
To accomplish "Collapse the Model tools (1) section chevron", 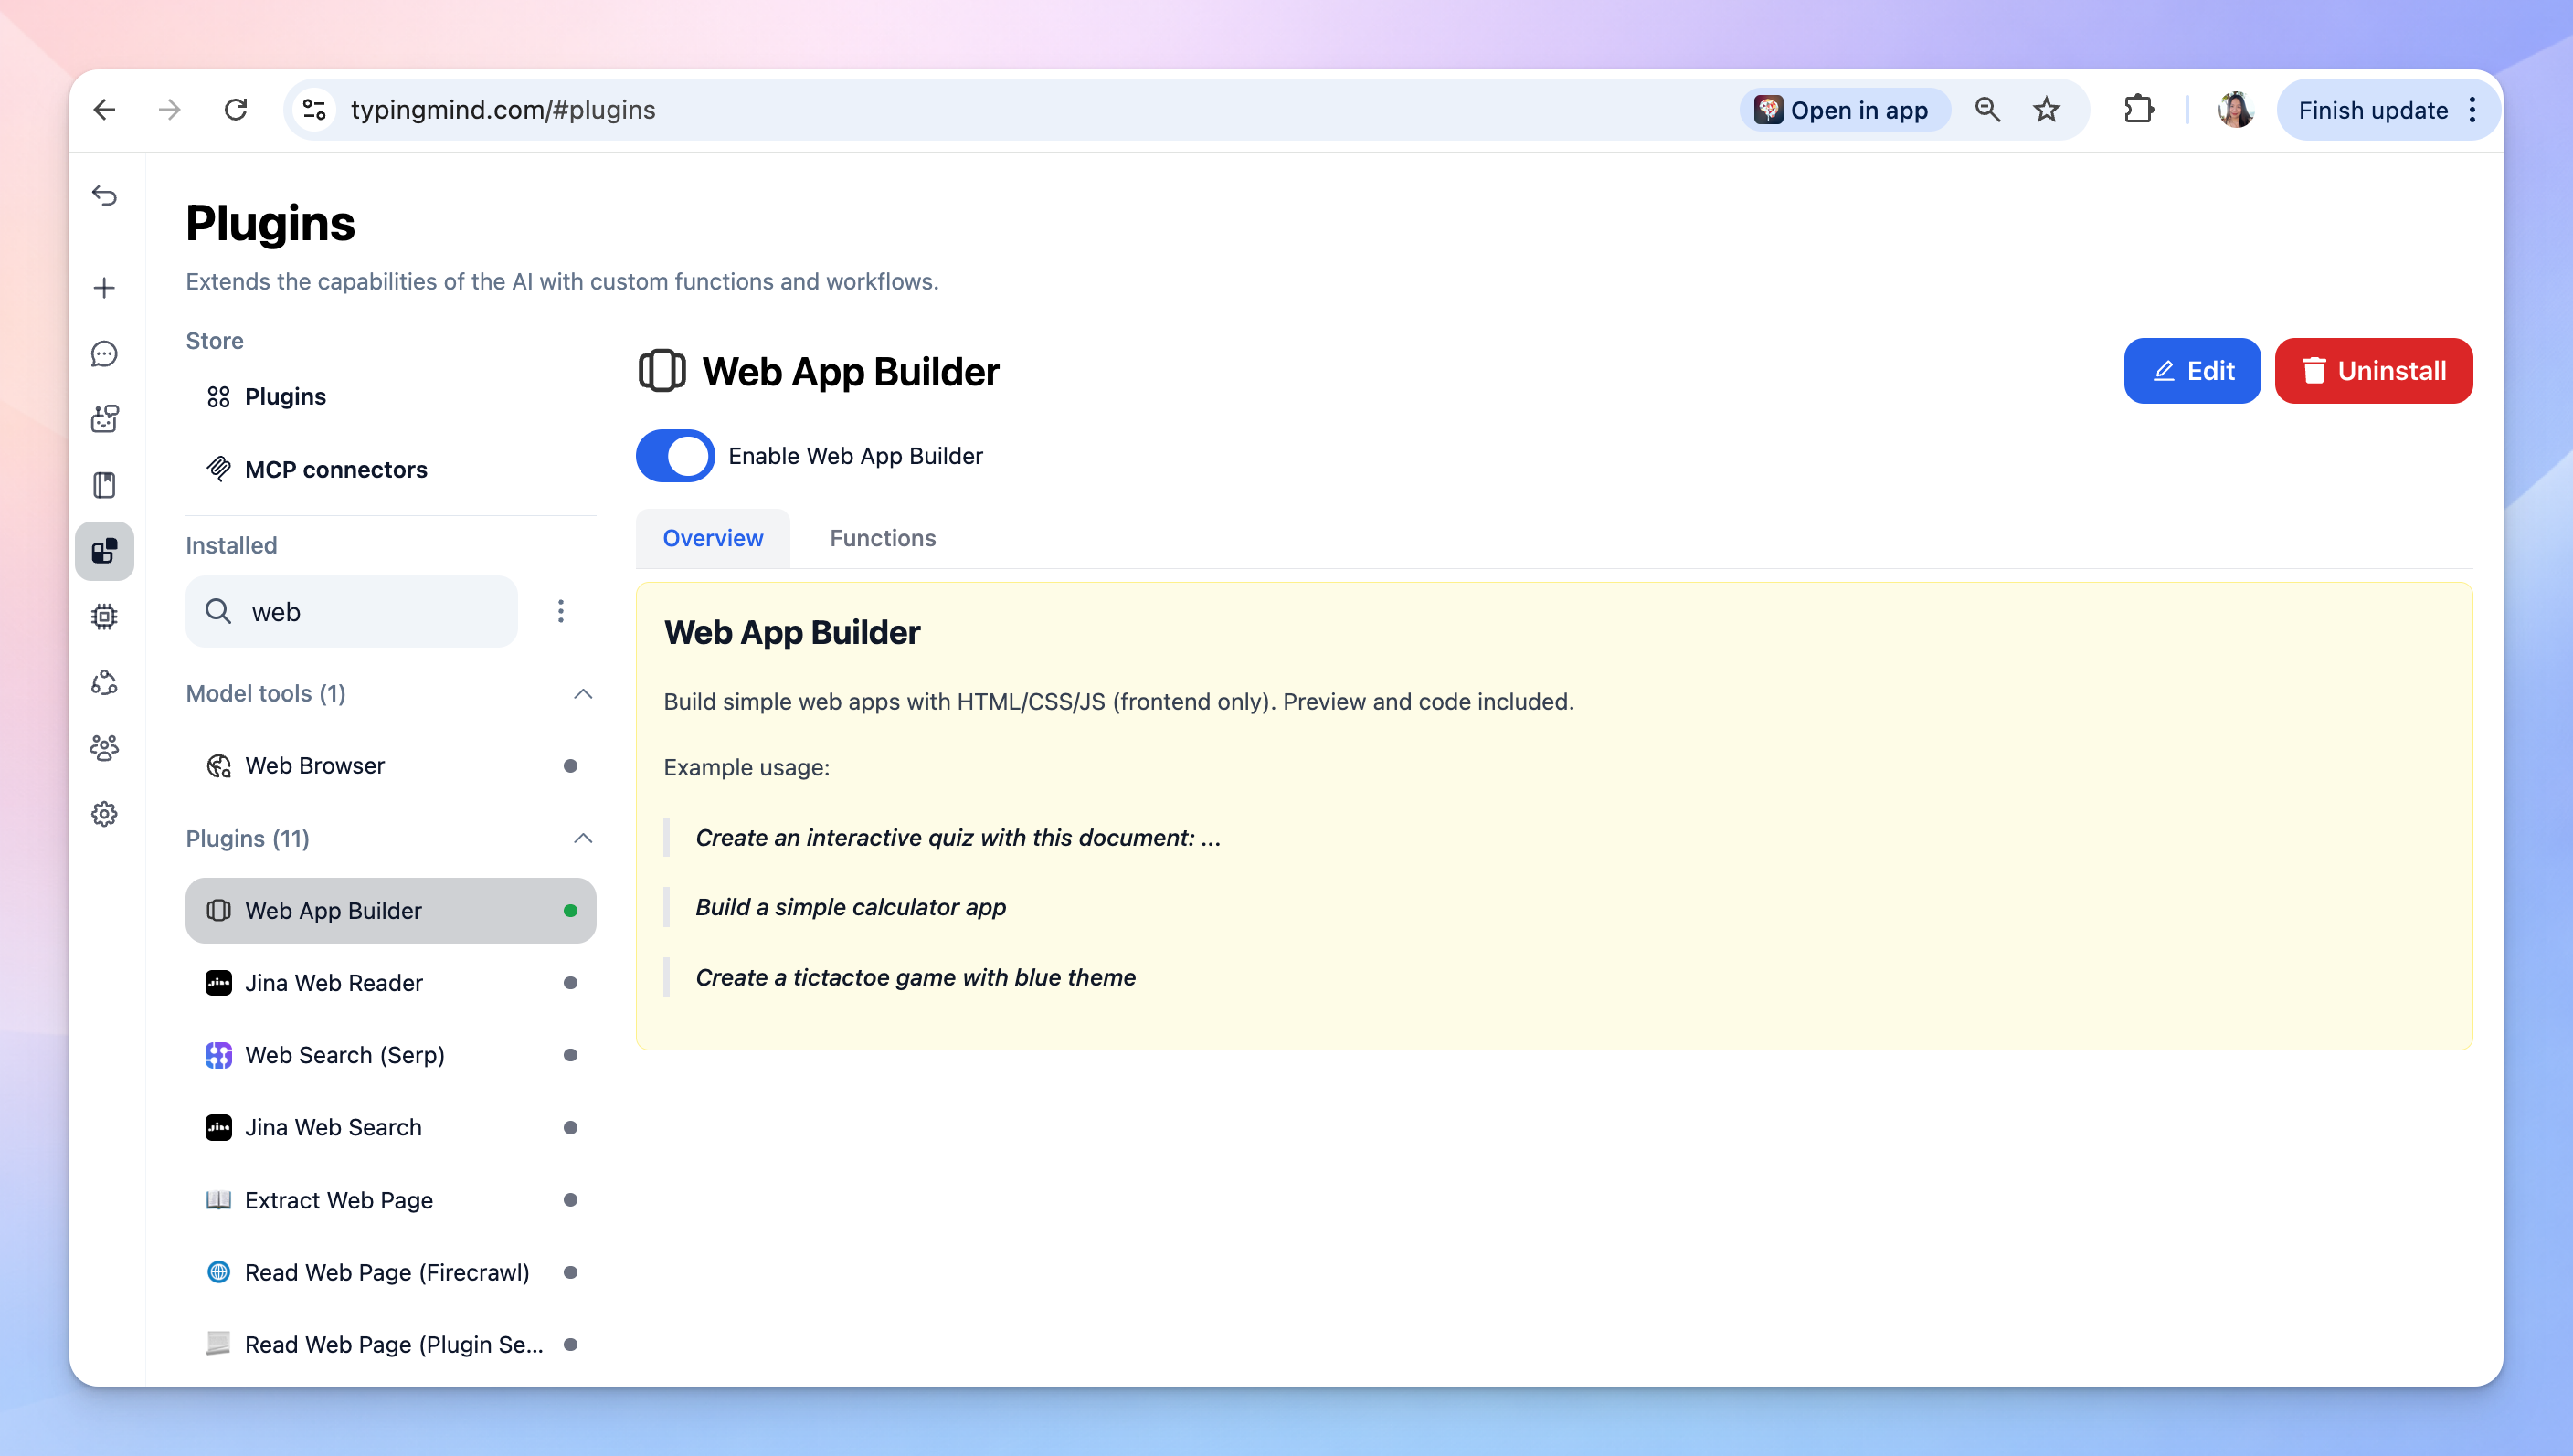I will coord(583,694).
